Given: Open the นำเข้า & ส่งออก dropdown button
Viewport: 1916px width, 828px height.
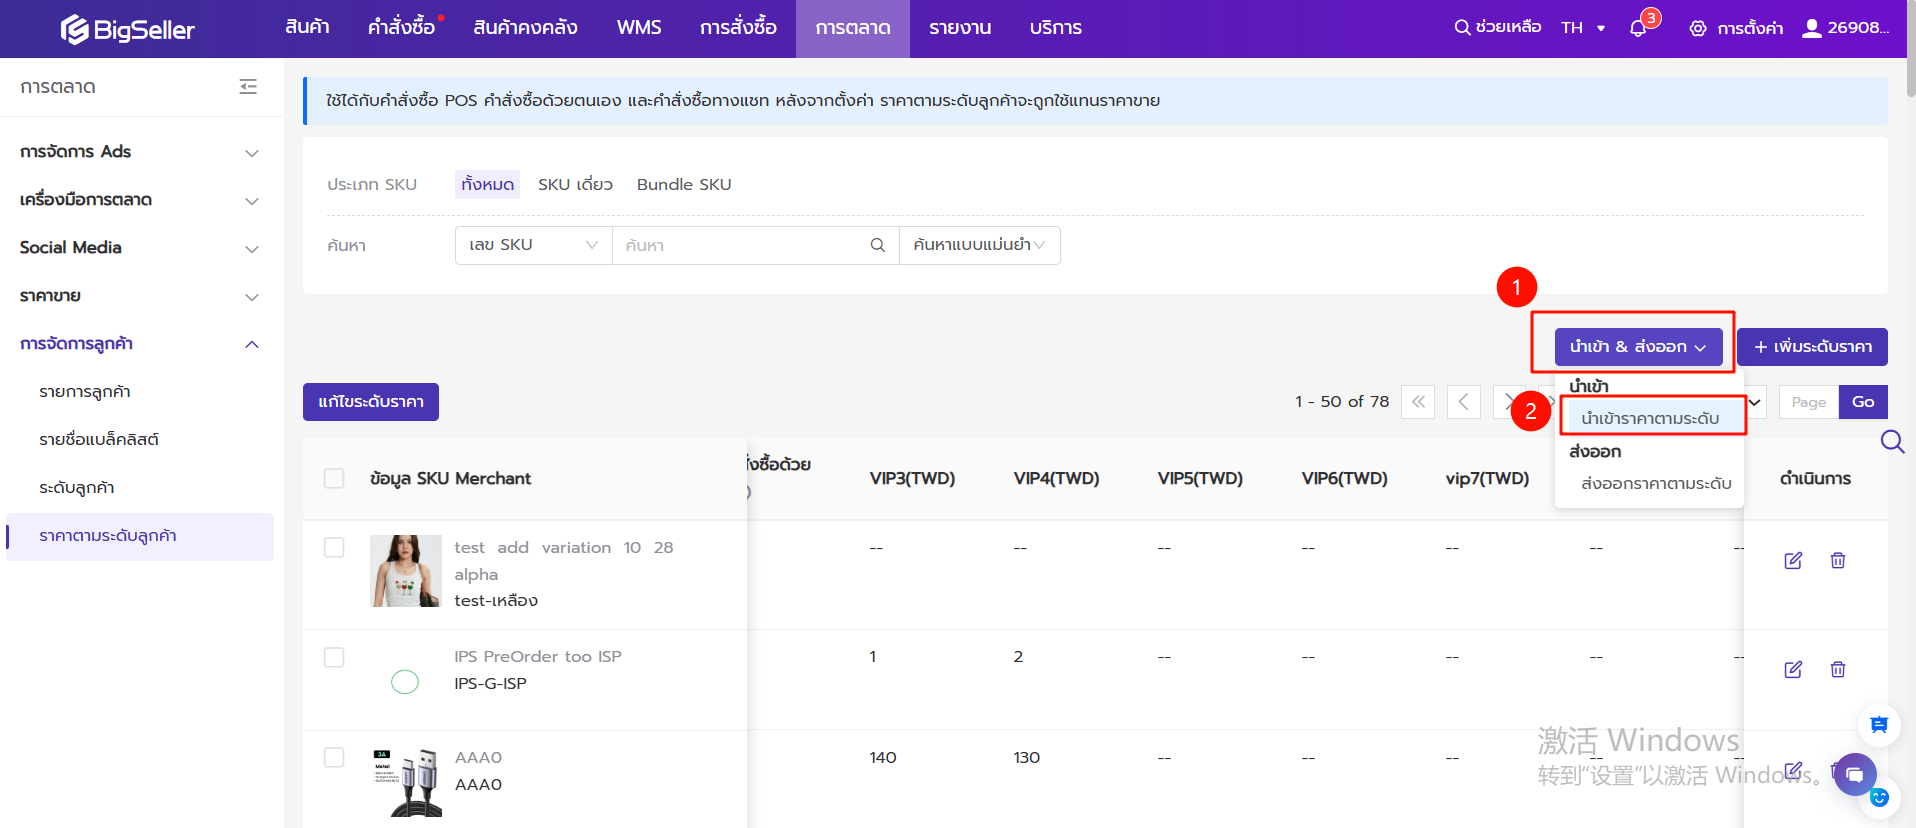Looking at the screenshot, I should (x=1637, y=347).
